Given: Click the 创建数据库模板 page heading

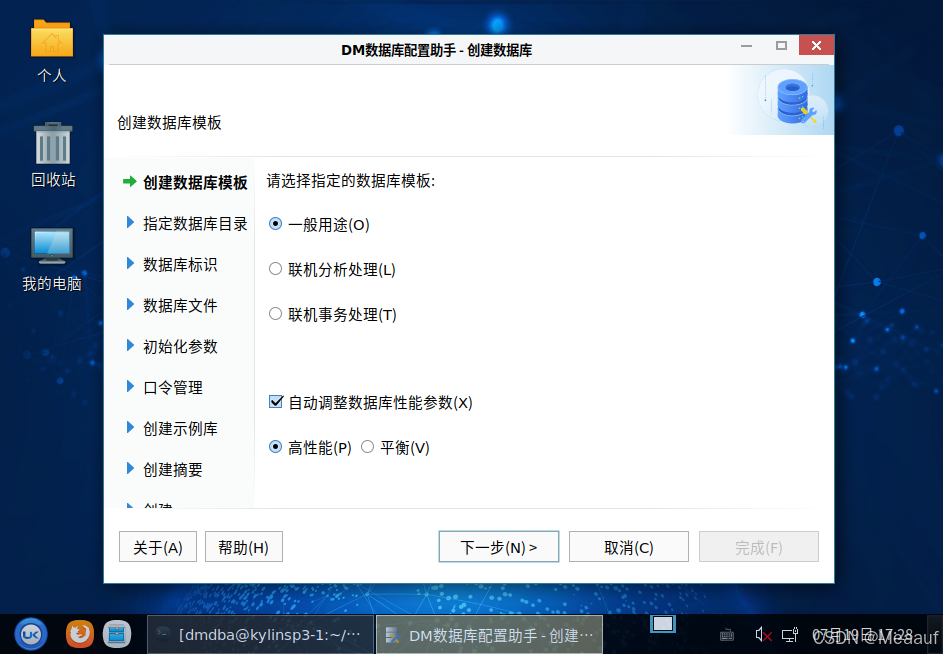Looking at the screenshot, I should (169, 123).
